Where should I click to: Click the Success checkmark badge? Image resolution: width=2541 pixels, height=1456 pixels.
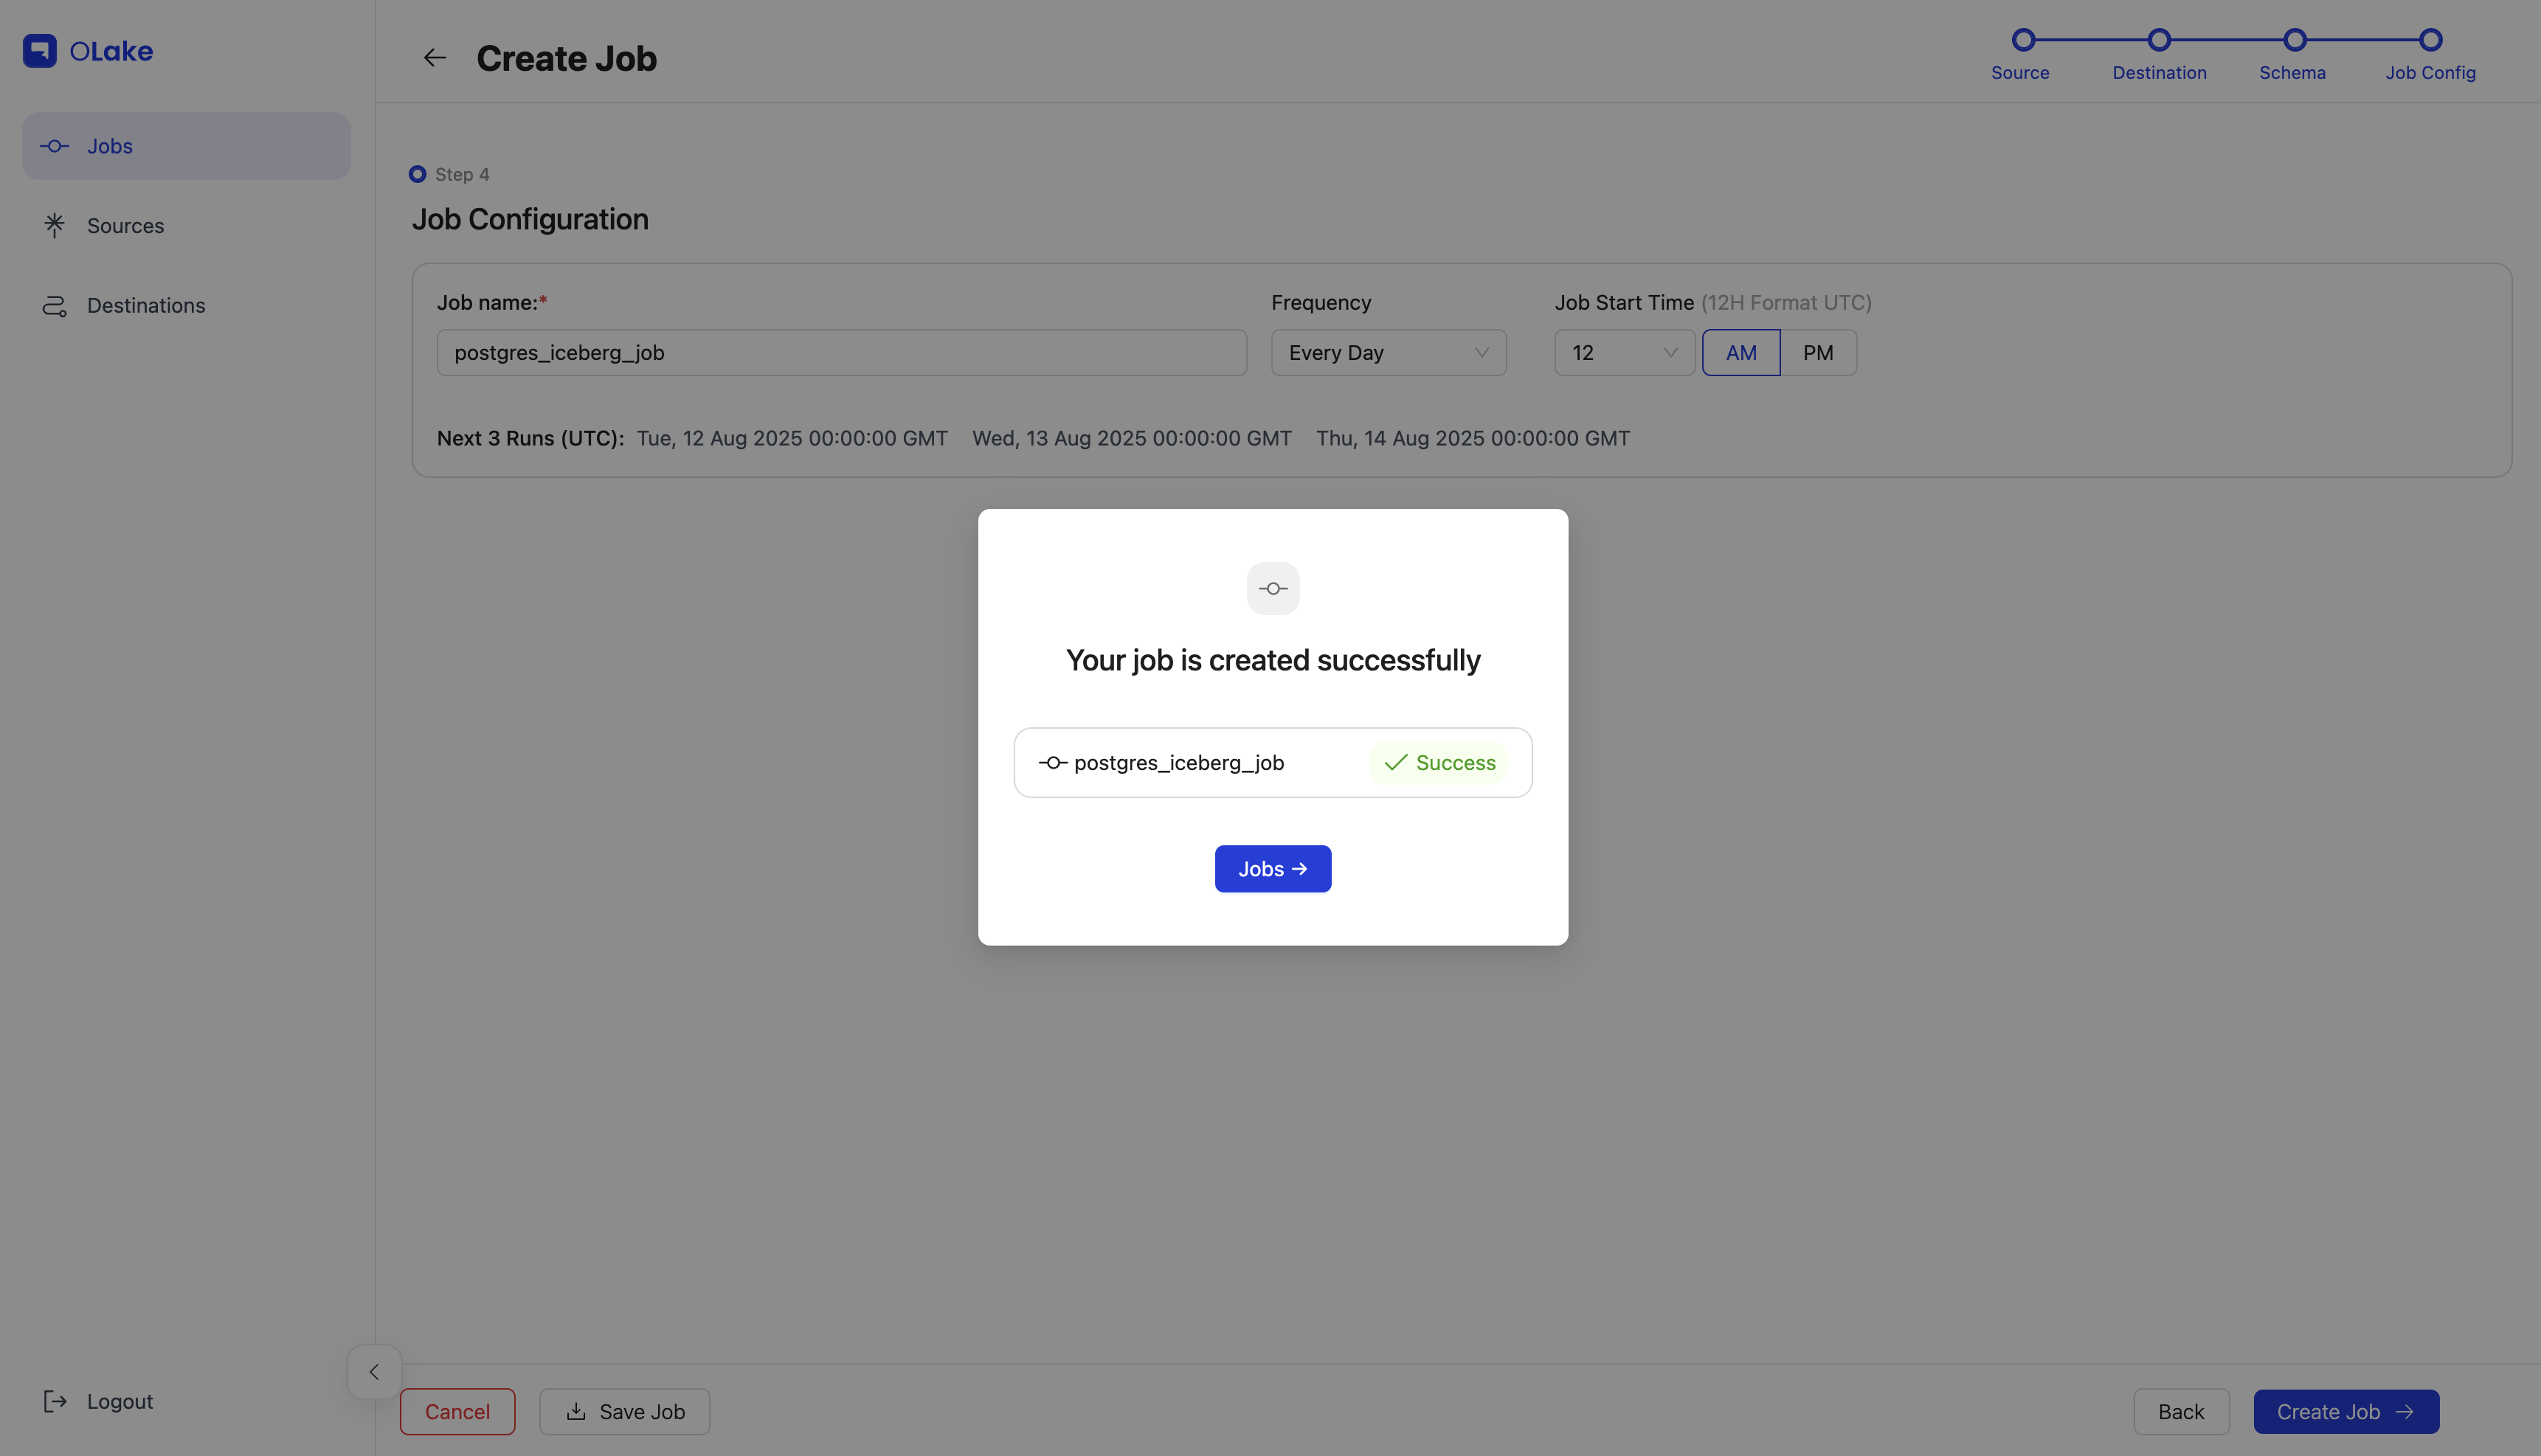[x=1439, y=763]
